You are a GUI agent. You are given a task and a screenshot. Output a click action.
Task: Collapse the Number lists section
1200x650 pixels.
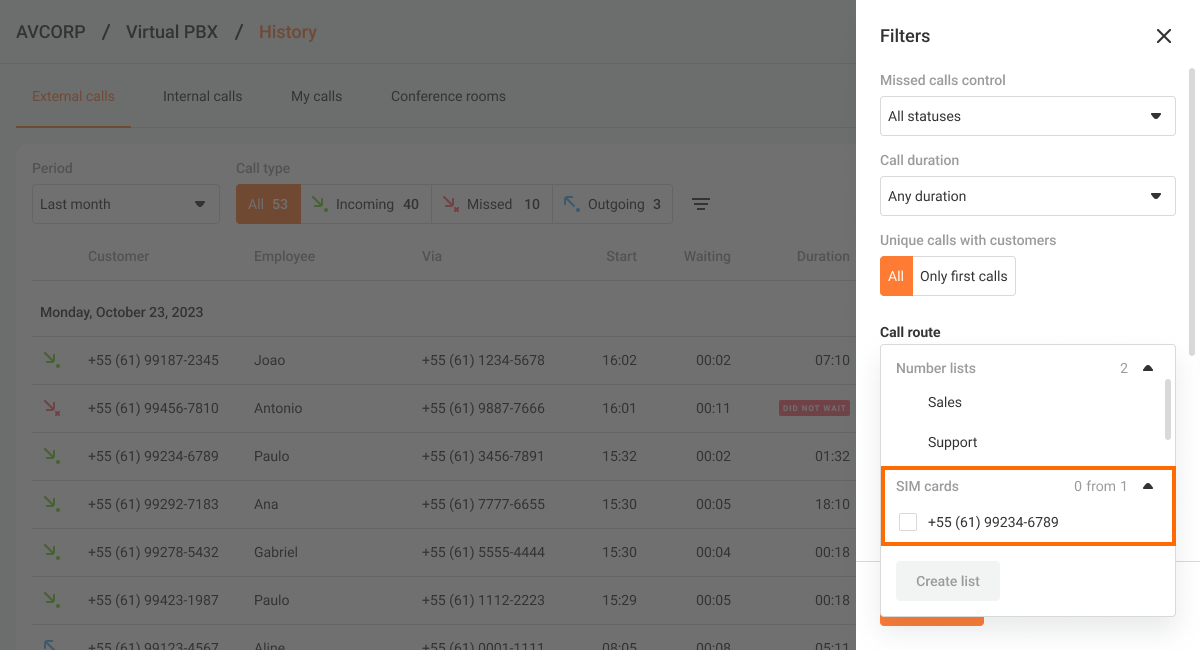click(1148, 368)
